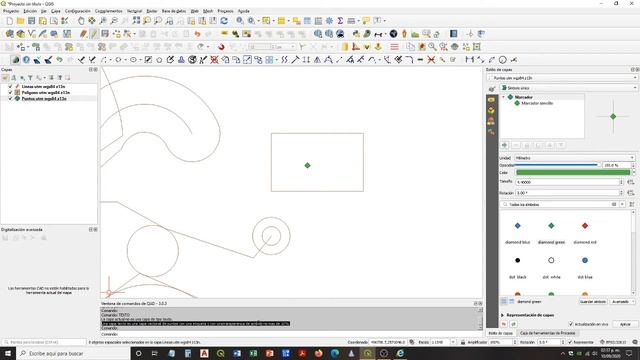This screenshot has width=640, height=360.
Task: Click the red snapping magnet icon
Action: click(221, 47)
